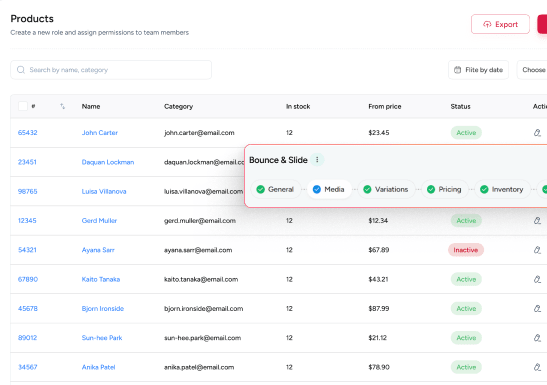Click the price $78.90
This screenshot has width=547, height=385.
click(379, 367)
